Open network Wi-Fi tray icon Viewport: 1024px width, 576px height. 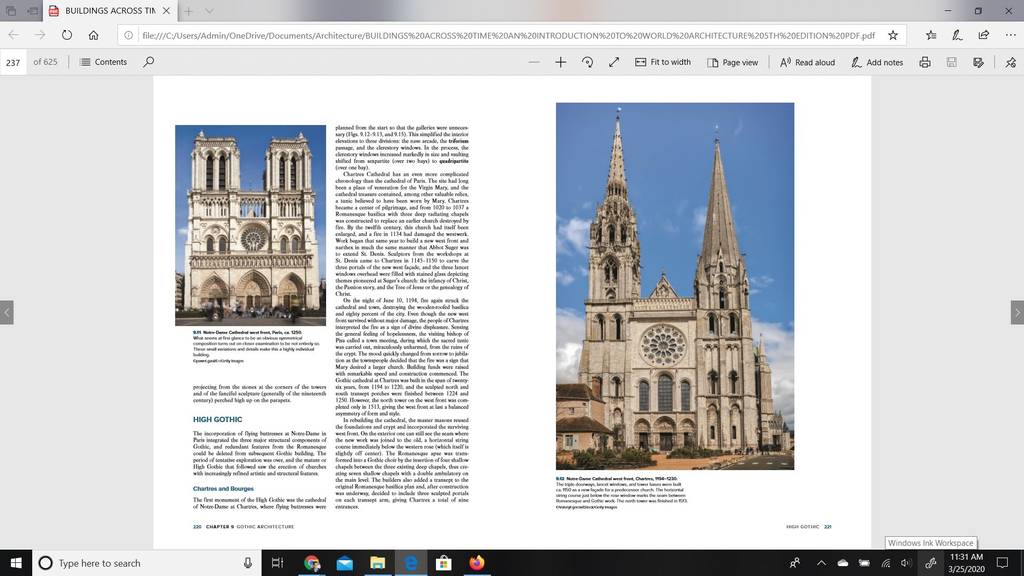coord(886,563)
